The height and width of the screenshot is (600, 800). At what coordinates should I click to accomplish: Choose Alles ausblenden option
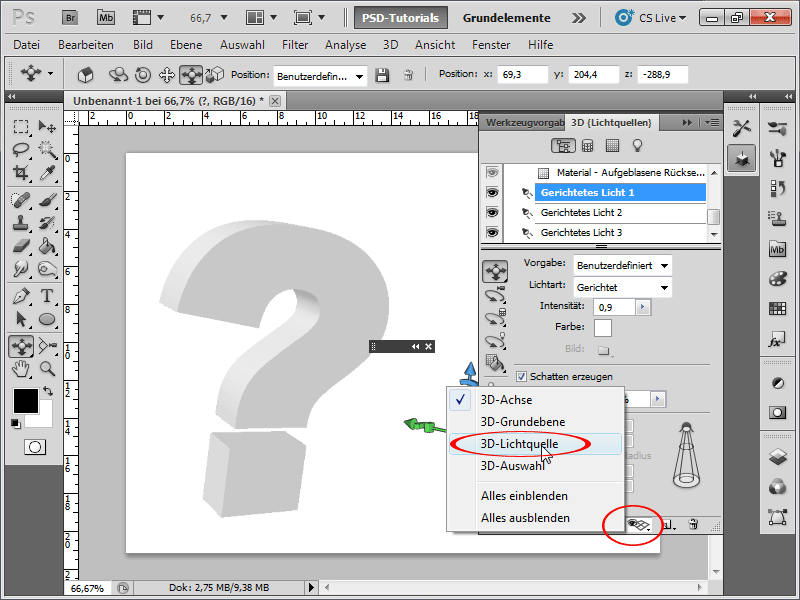(x=535, y=517)
